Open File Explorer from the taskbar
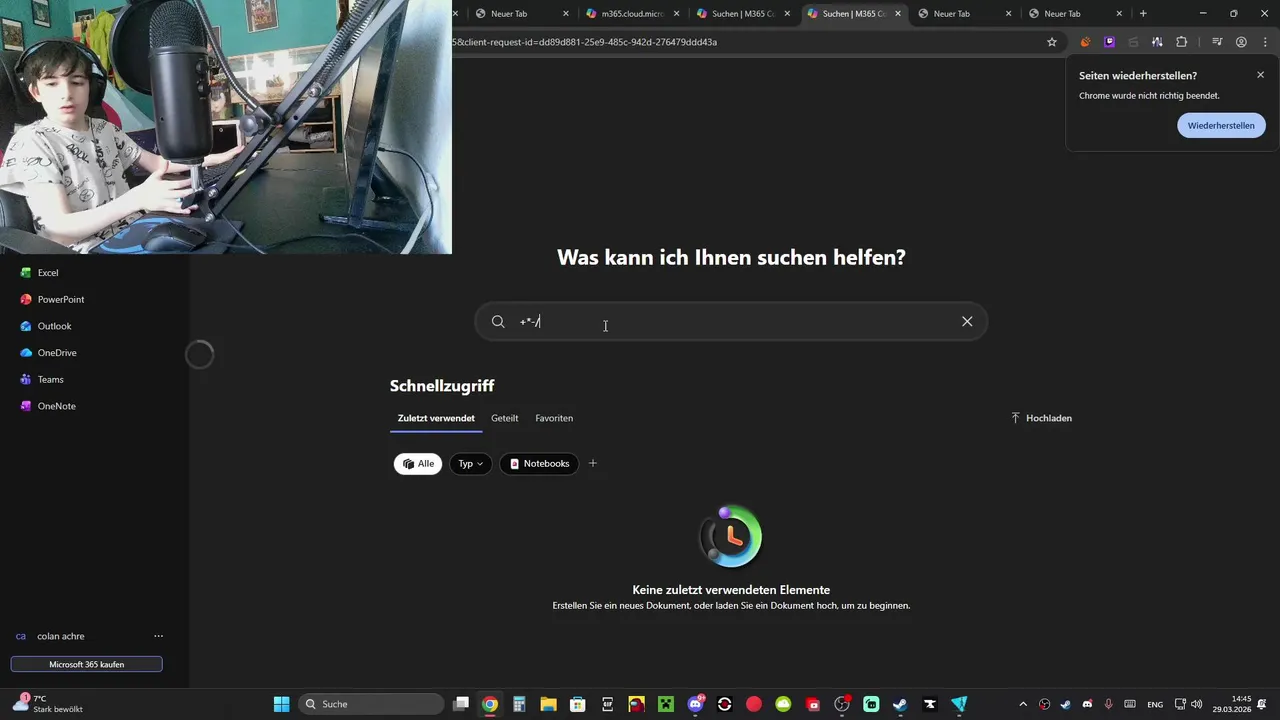The image size is (1280, 720). click(548, 704)
